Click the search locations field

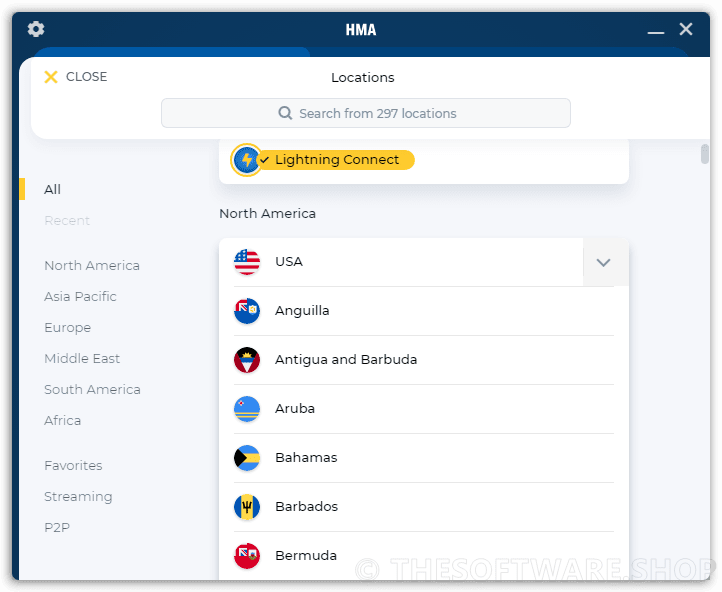coord(366,113)
